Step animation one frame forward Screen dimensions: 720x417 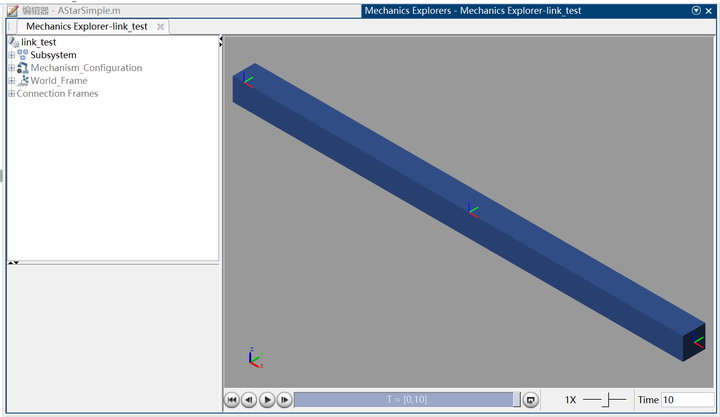284,400
